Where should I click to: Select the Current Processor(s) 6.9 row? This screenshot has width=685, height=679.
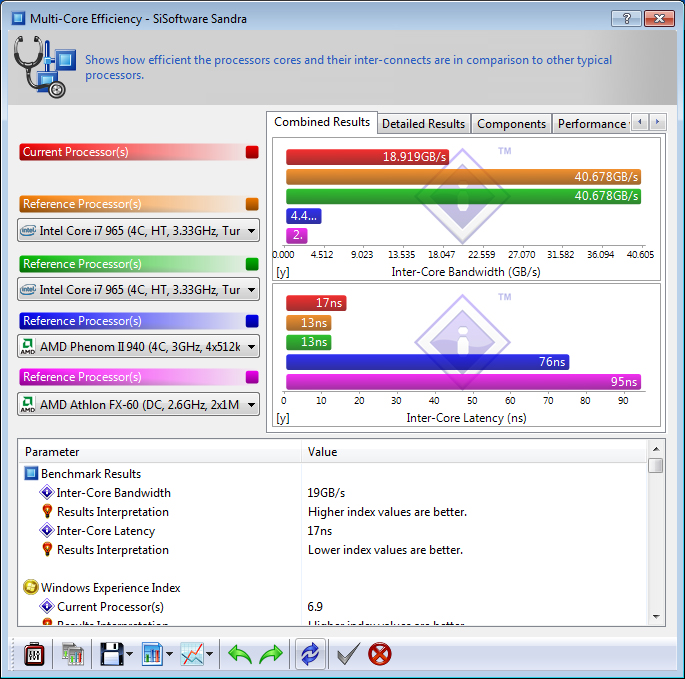click(x=332, y=607)
